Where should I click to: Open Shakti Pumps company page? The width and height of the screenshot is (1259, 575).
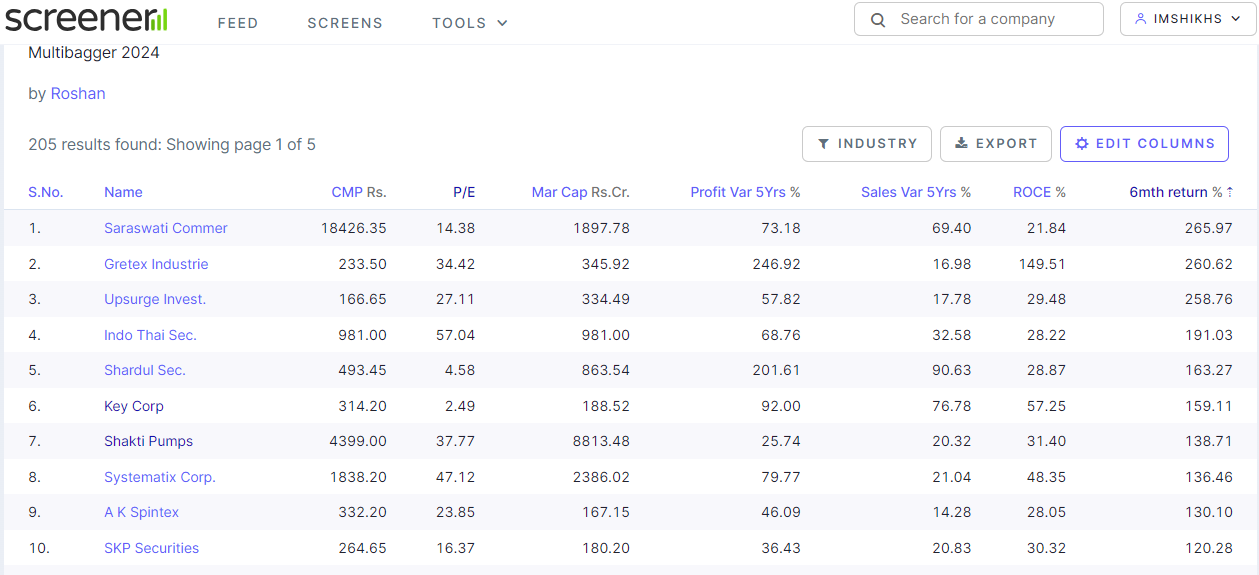click(x=149, y=441)
